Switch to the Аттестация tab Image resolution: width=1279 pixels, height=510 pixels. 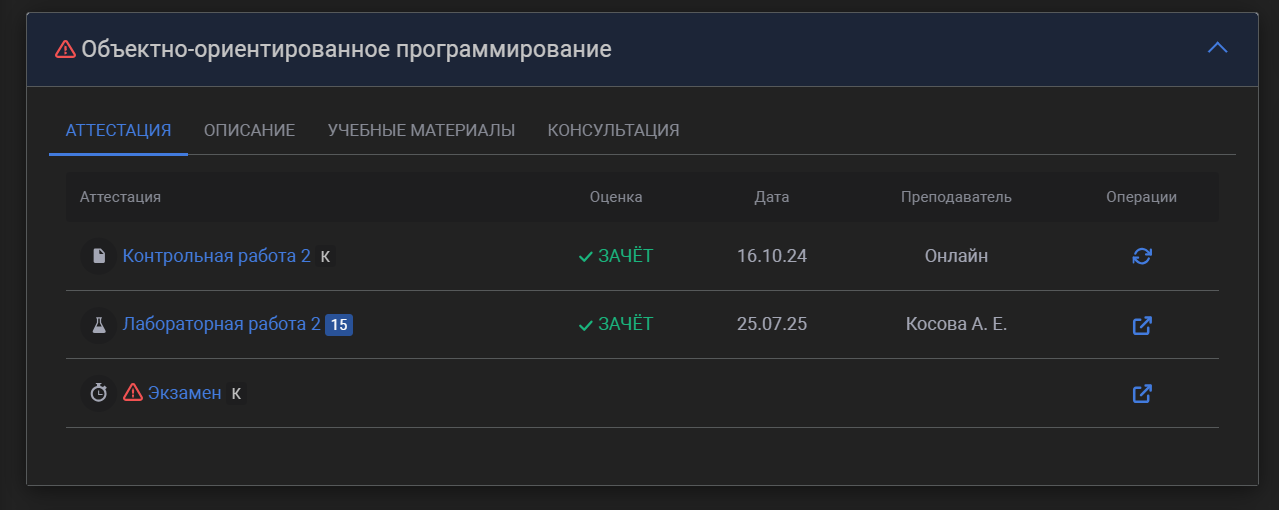118,130
